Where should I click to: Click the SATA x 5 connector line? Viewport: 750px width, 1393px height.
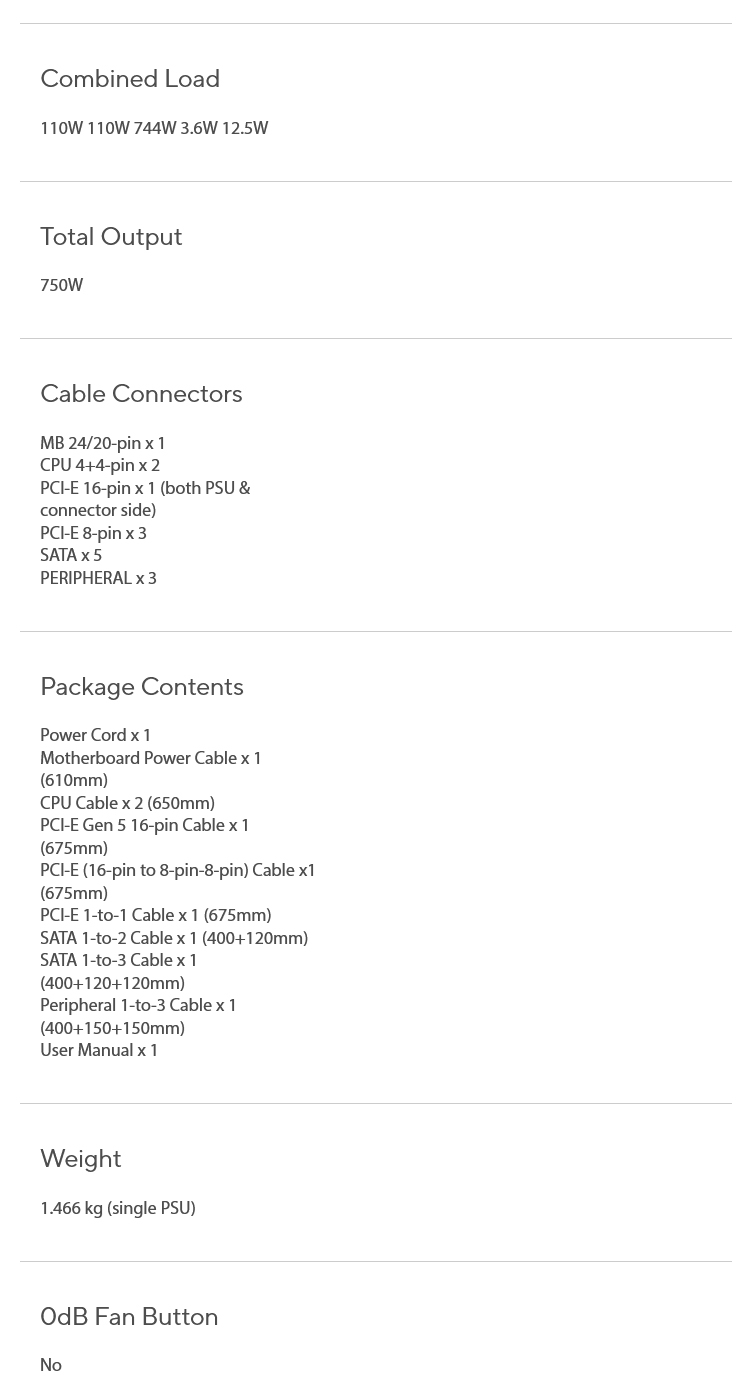point(71,556)
